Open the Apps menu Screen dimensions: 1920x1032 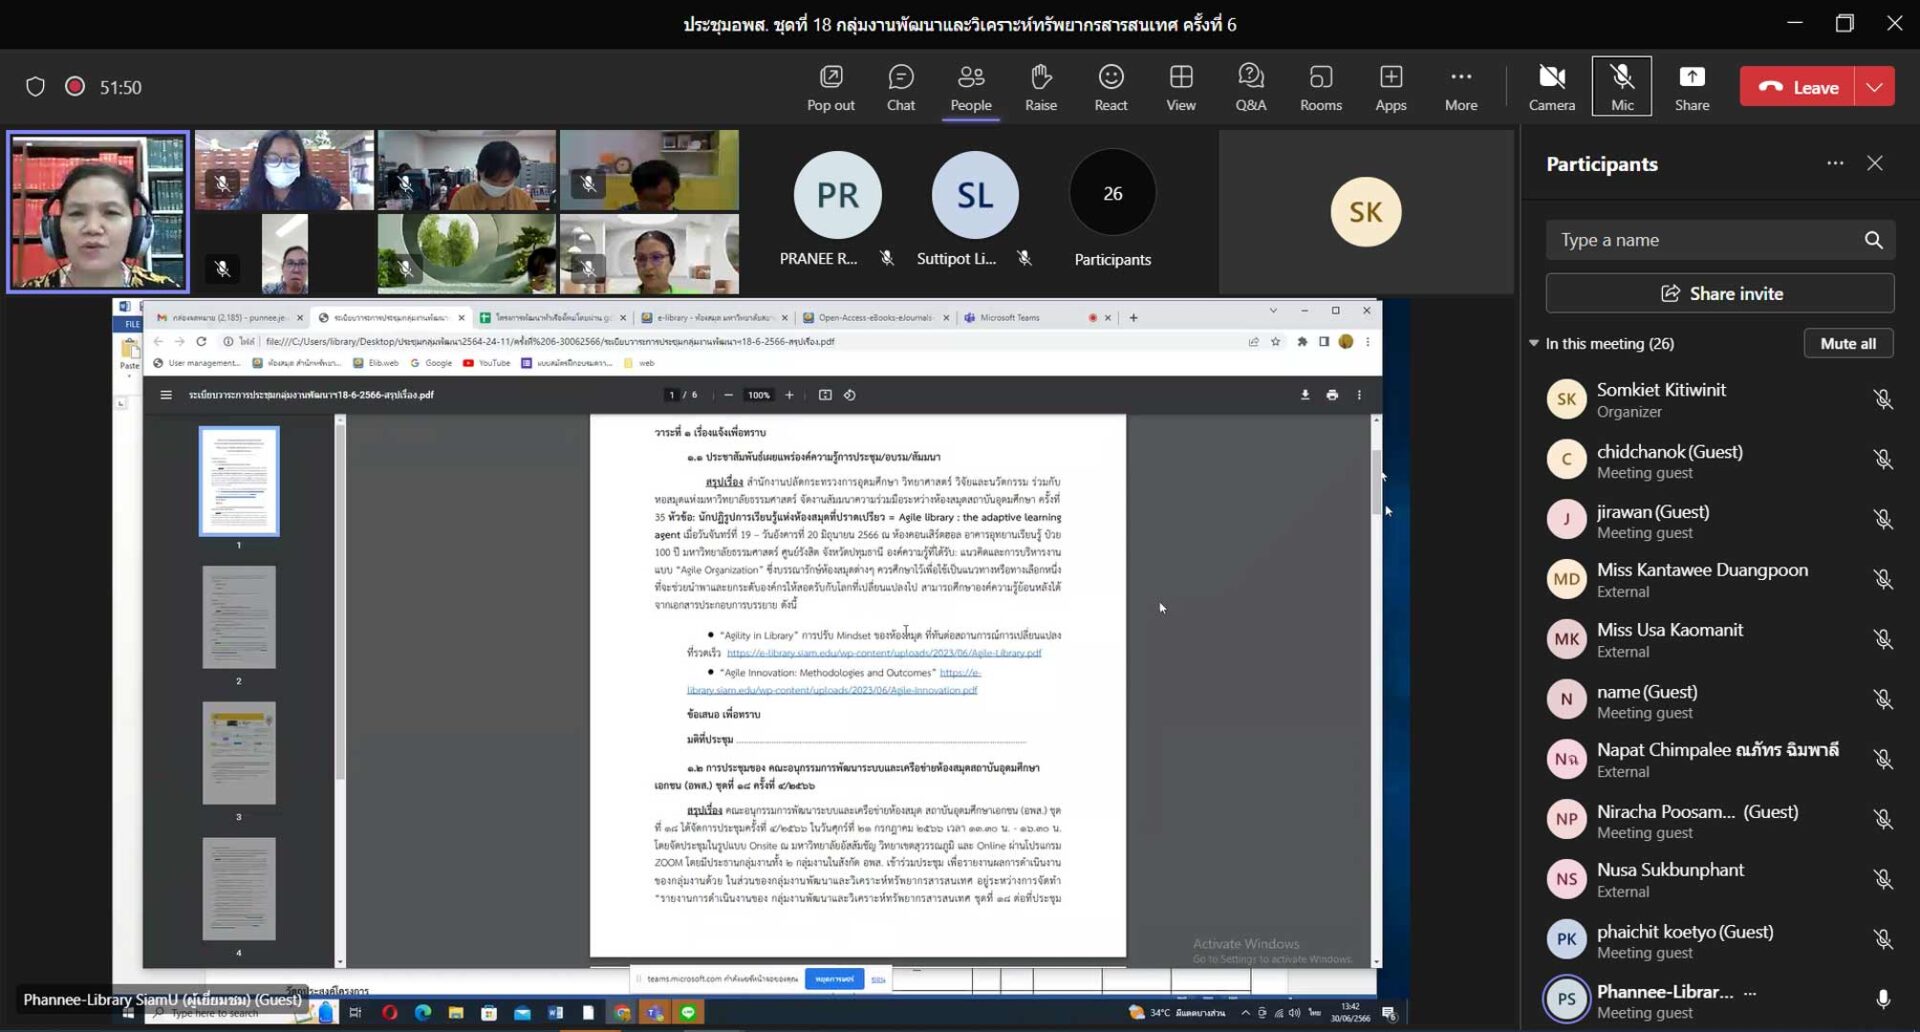[1390, 87]
